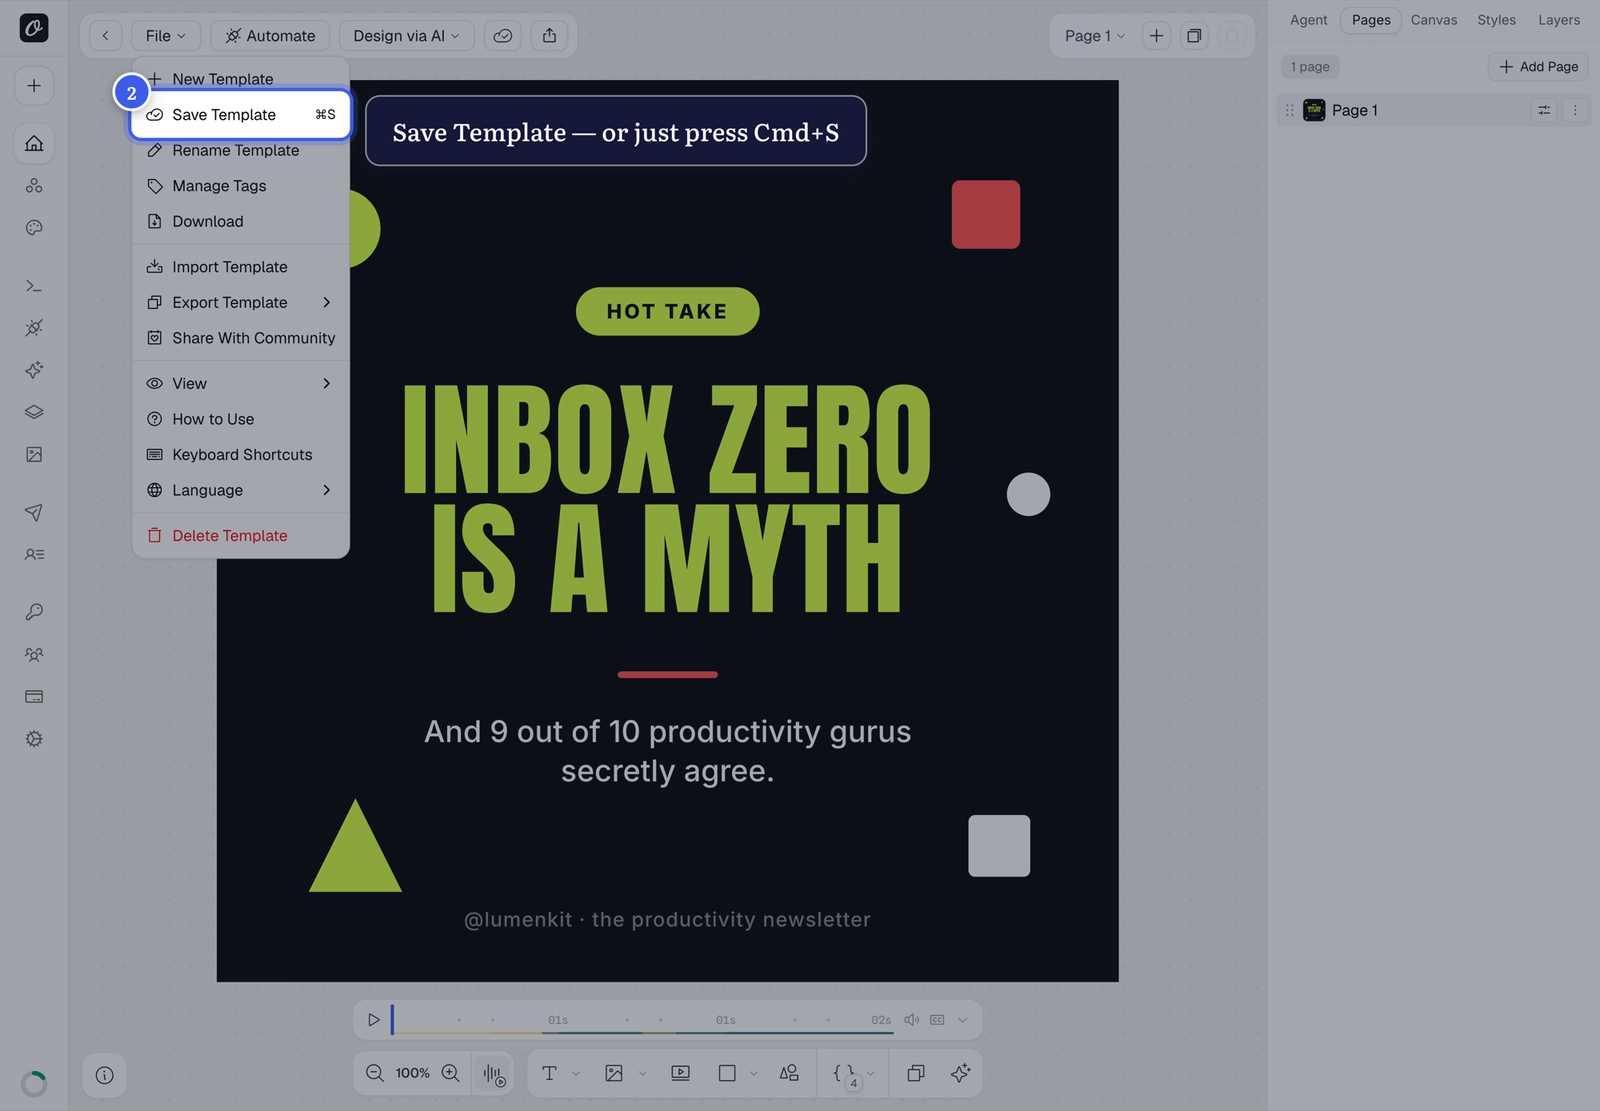Select the rectangle shape tool
The height and width of the screenshot is (1111, 1600).
[x=727, y=1073]
